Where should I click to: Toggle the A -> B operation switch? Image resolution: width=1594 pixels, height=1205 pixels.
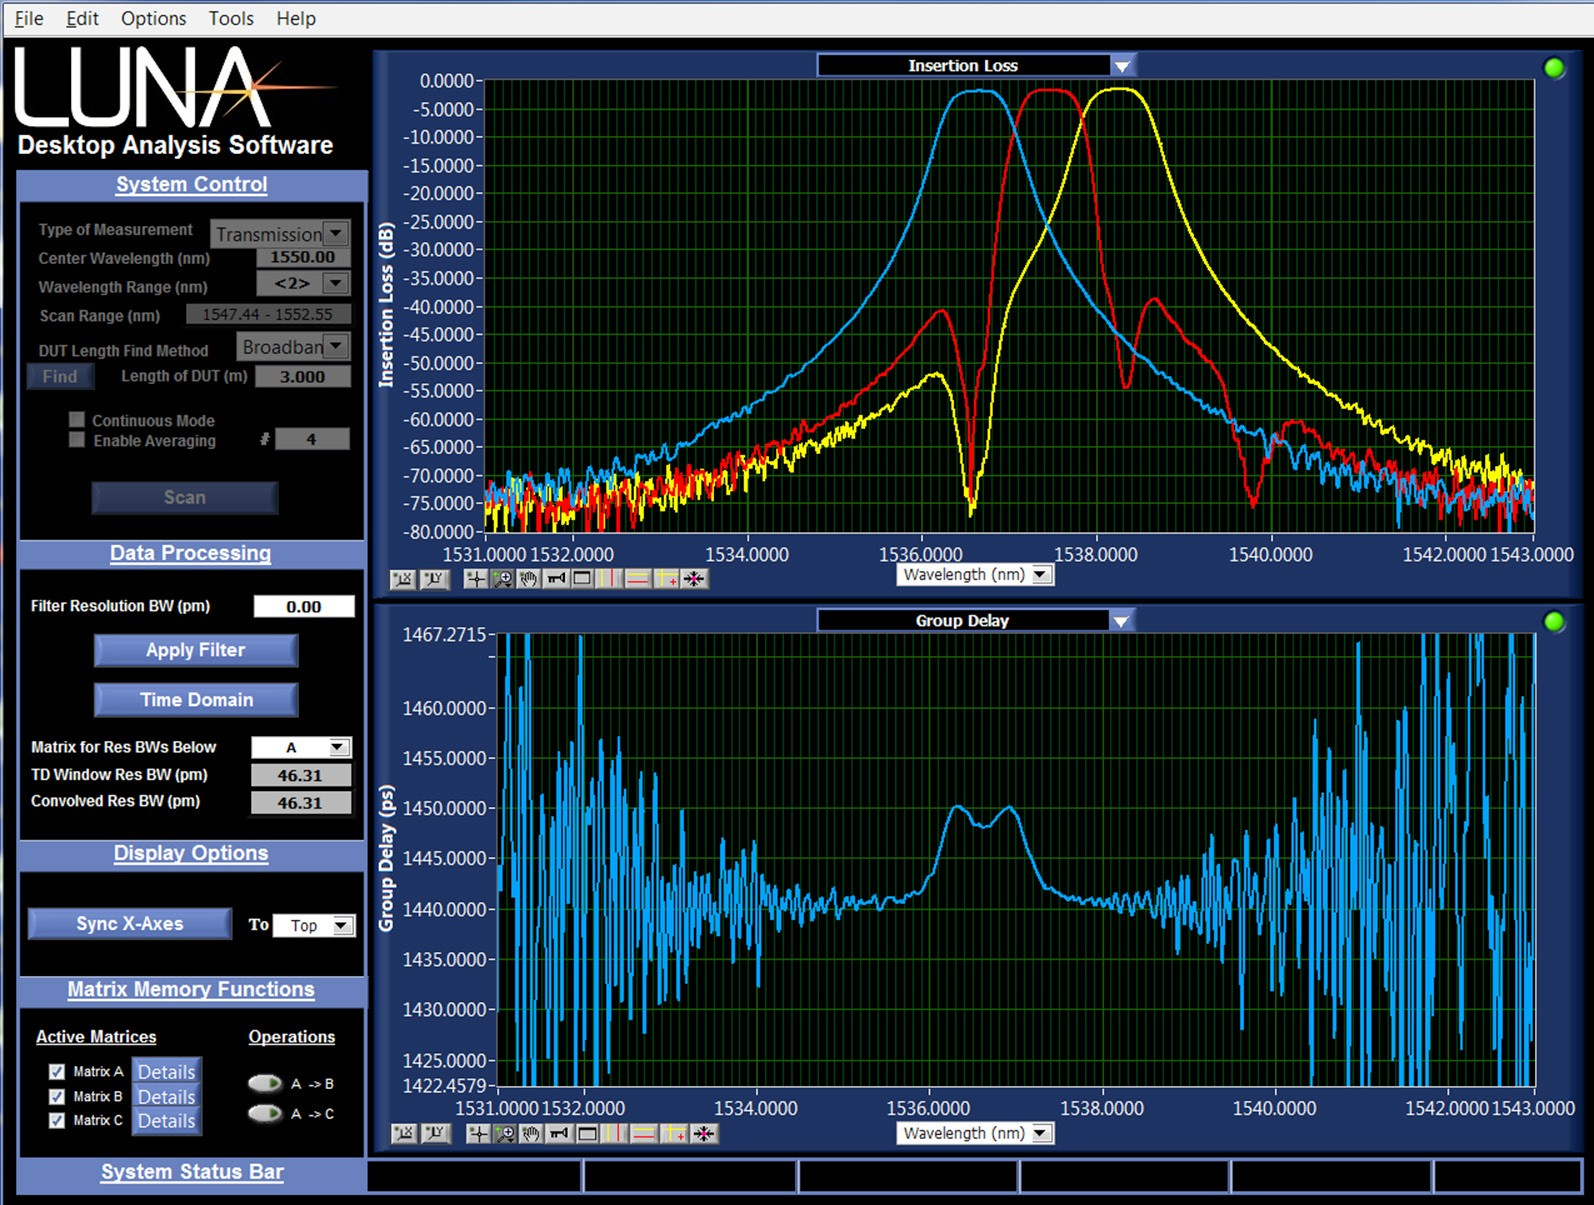(x=265, y=1083)
